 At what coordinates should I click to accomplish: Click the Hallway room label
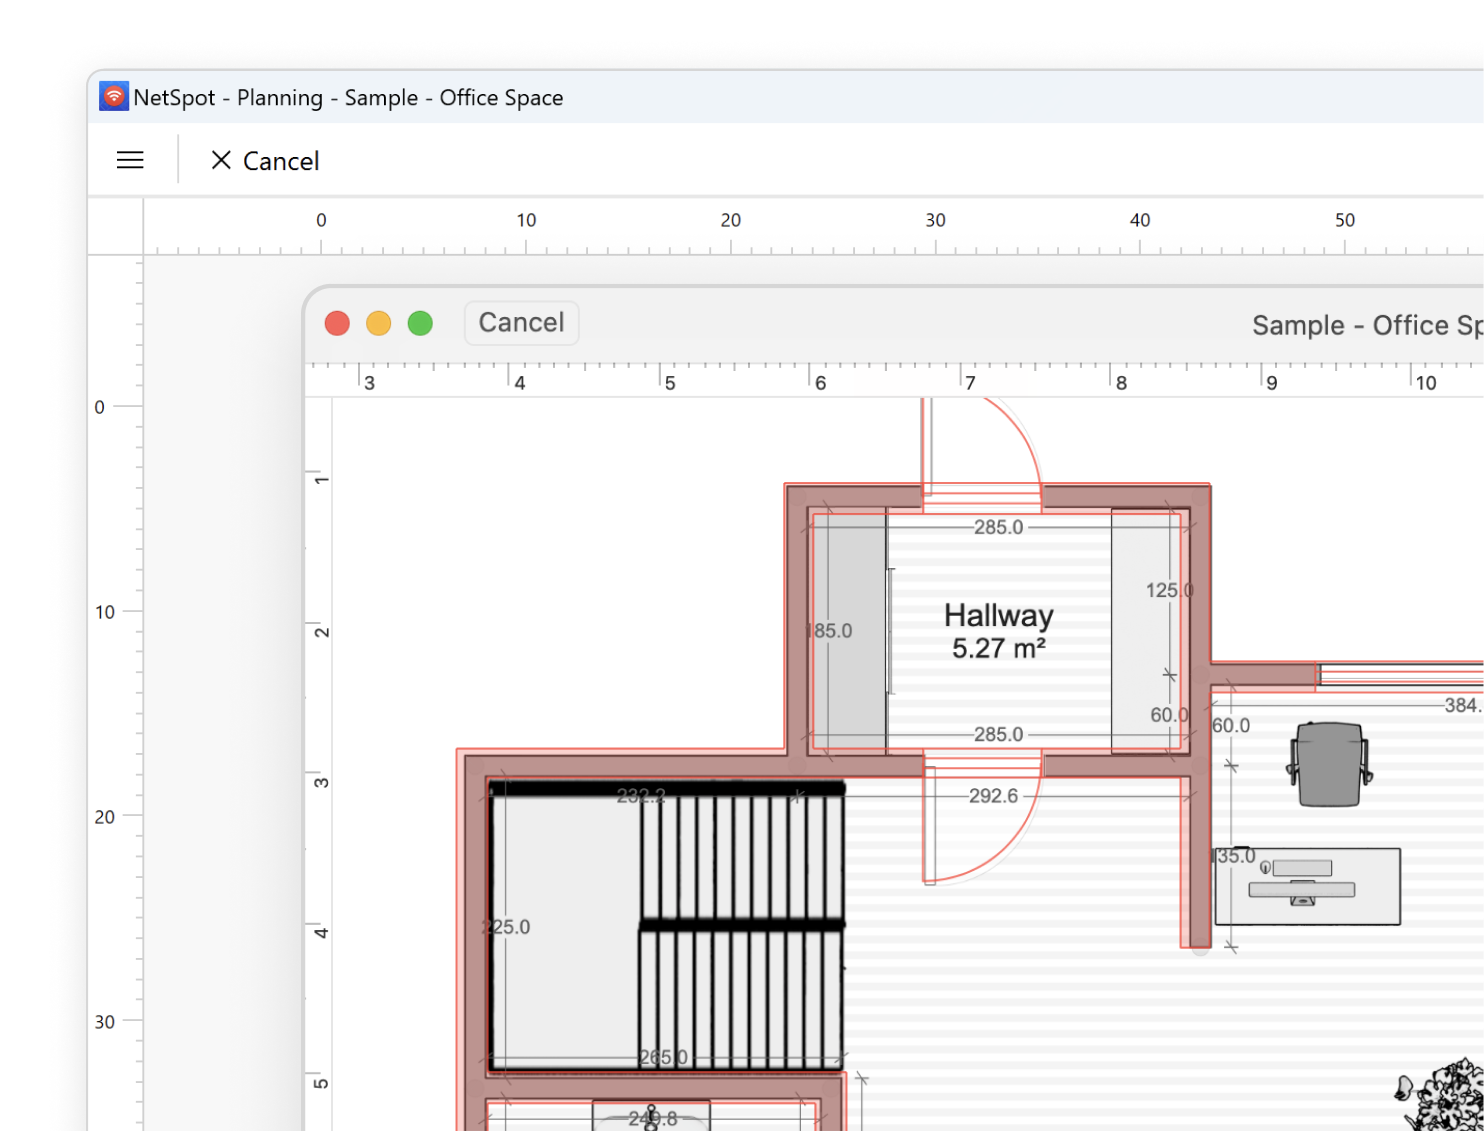click(x=998, y=615)
